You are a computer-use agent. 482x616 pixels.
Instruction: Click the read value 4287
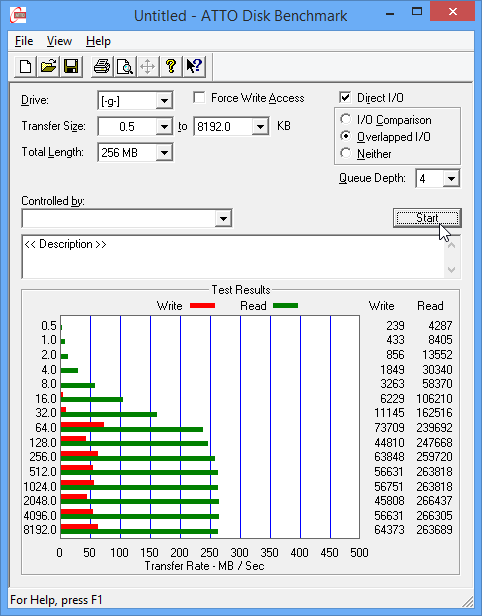(441, 326)
